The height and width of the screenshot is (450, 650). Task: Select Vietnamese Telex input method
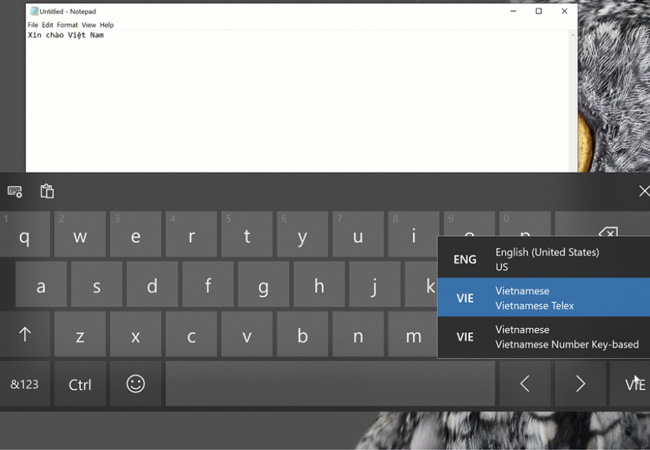[x=544, y=298]
